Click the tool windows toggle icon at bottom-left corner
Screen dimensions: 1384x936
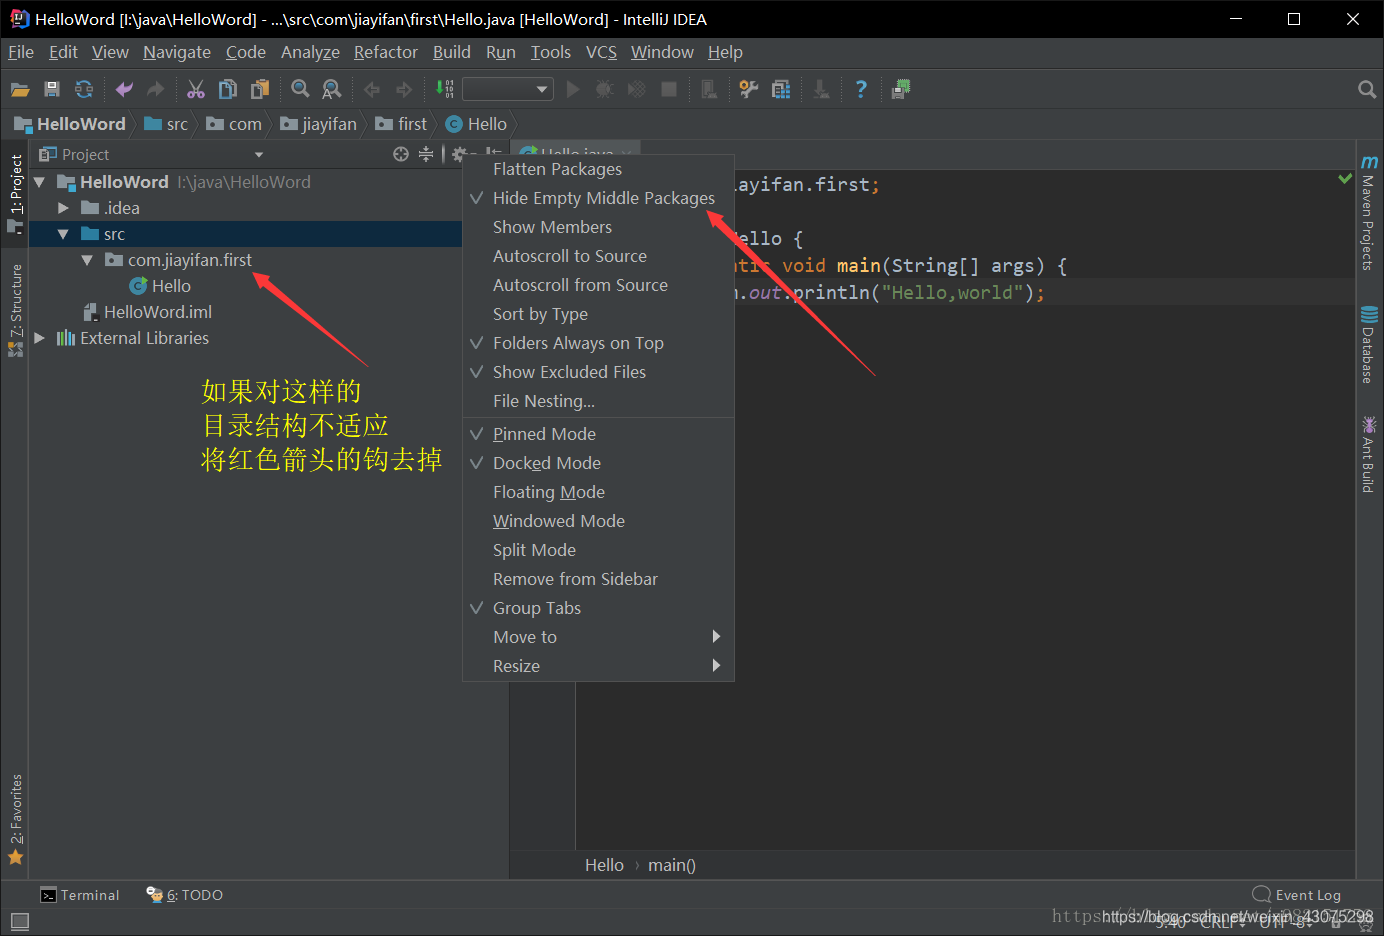[20, 921]
